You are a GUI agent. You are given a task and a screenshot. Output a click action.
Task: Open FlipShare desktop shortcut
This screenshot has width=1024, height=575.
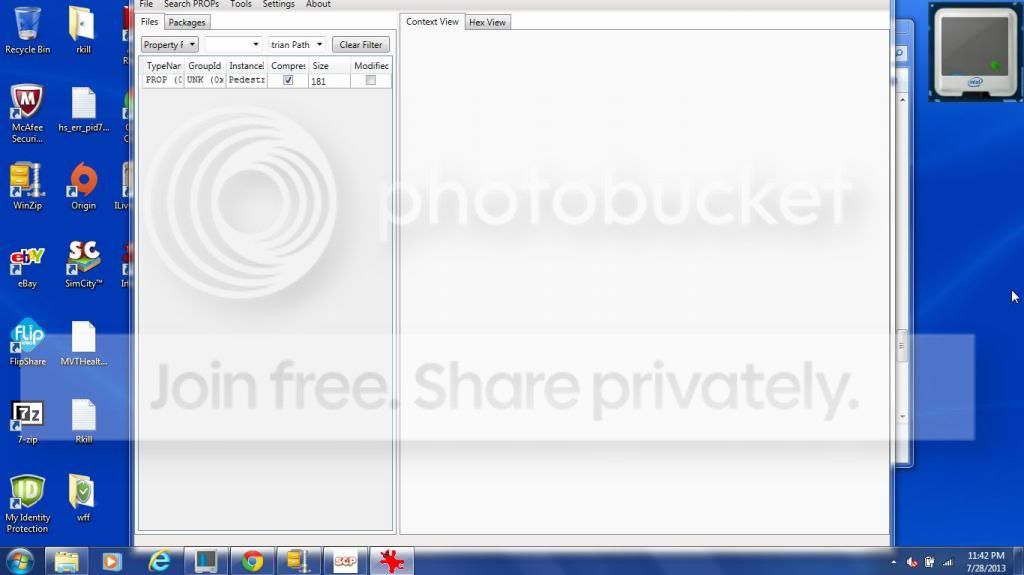(27, 342)
